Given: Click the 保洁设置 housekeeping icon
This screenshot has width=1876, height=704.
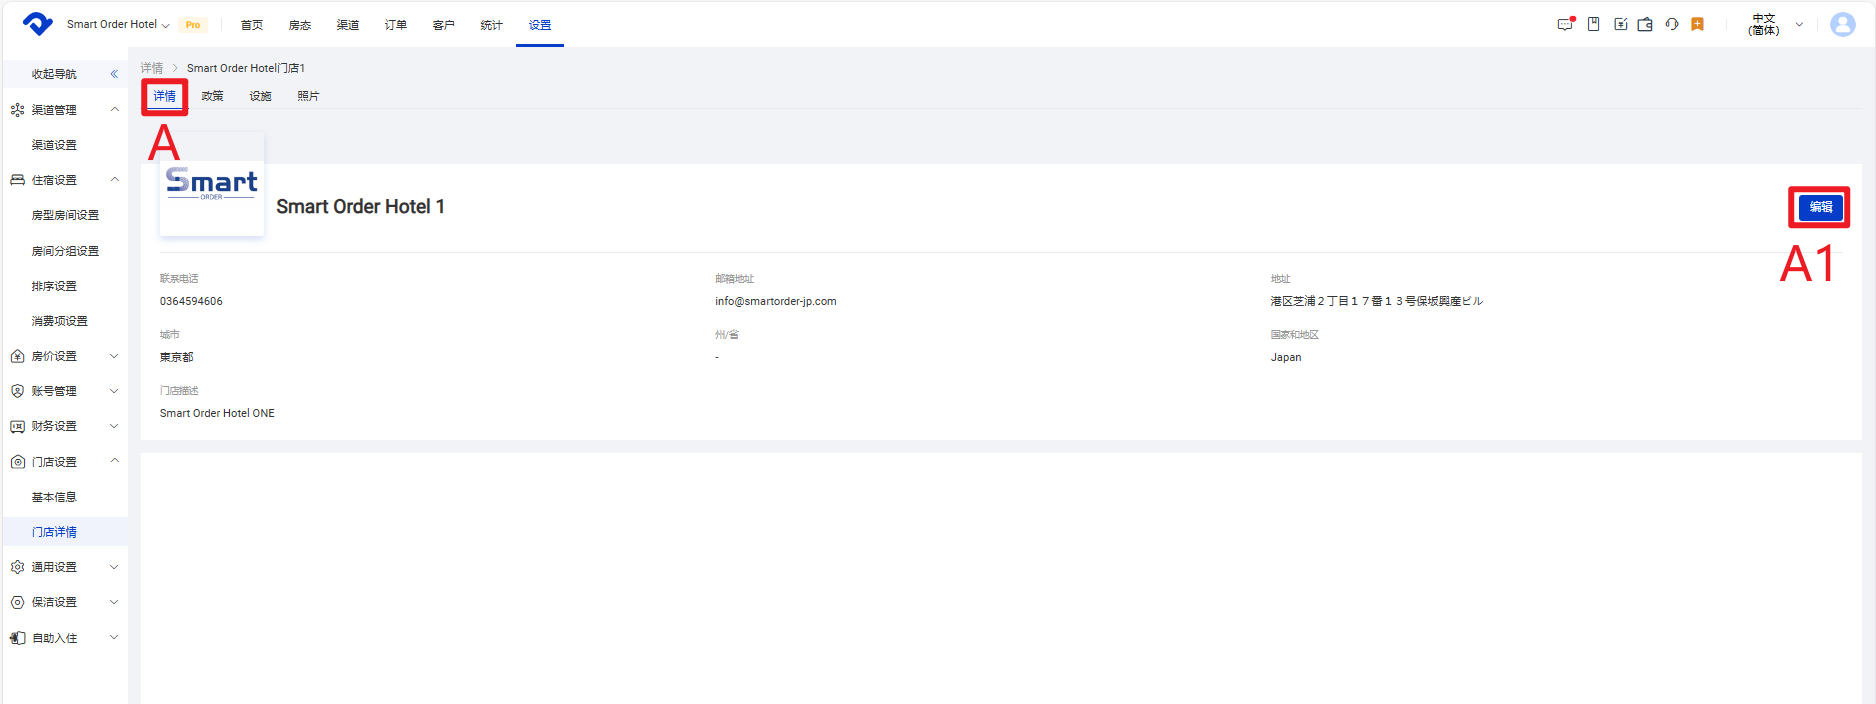Looking at the screenshot, I should coord(17,602).
